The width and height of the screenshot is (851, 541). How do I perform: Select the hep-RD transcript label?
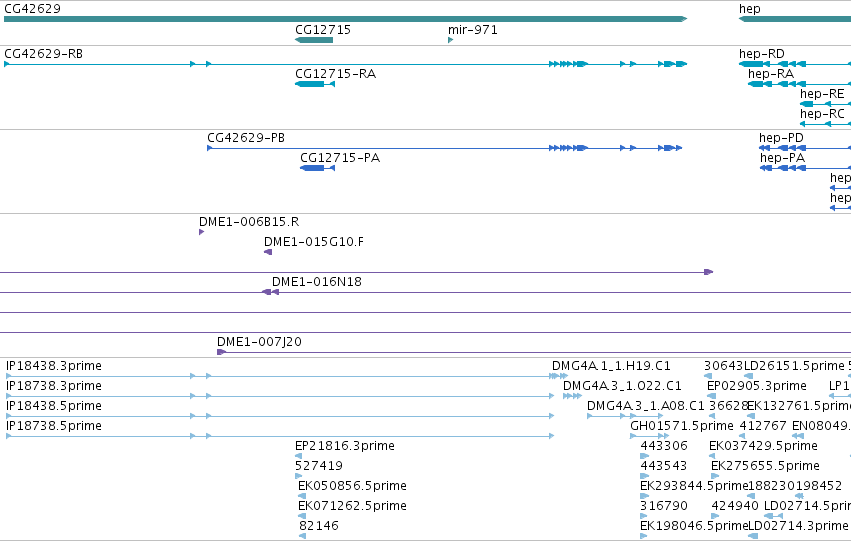[761, 54]
